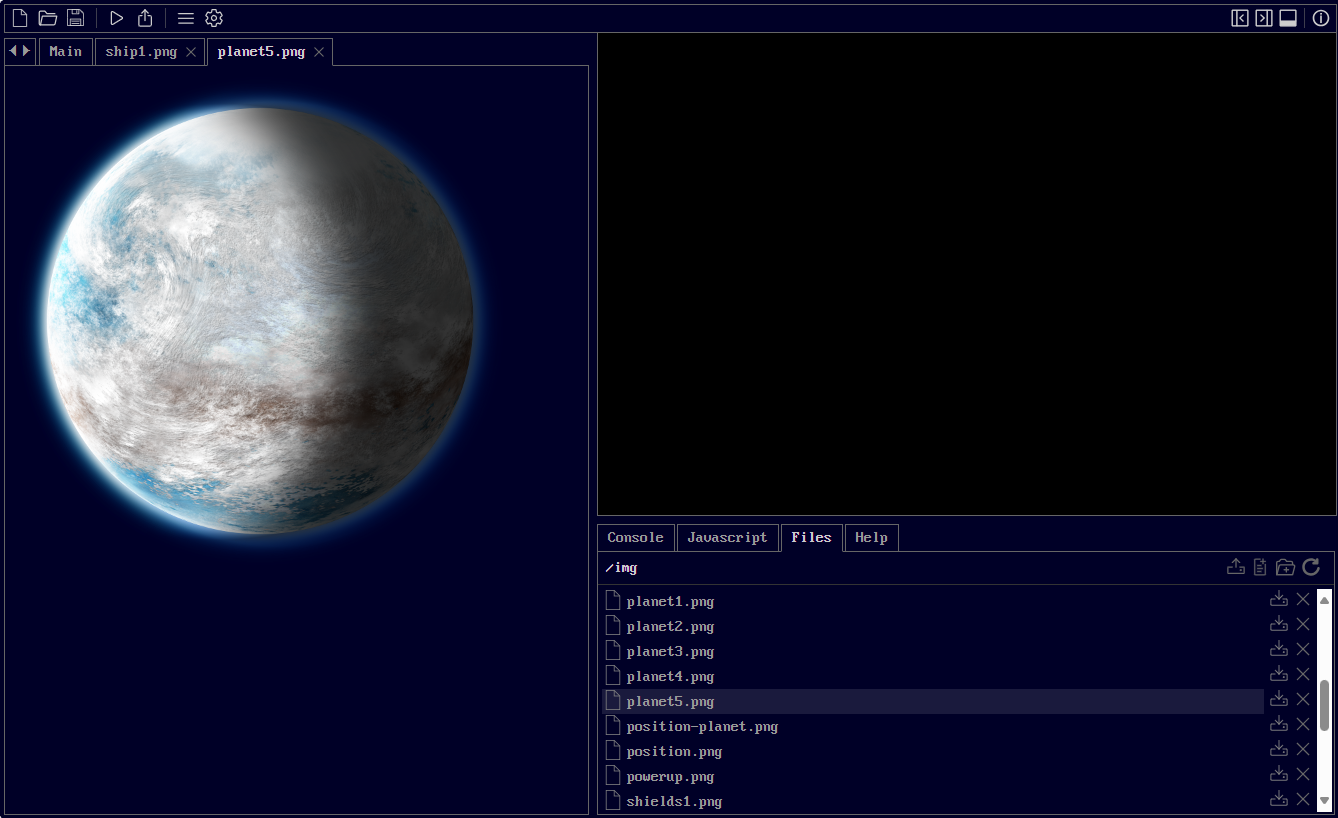Open position.png in file list

(933, 751)
